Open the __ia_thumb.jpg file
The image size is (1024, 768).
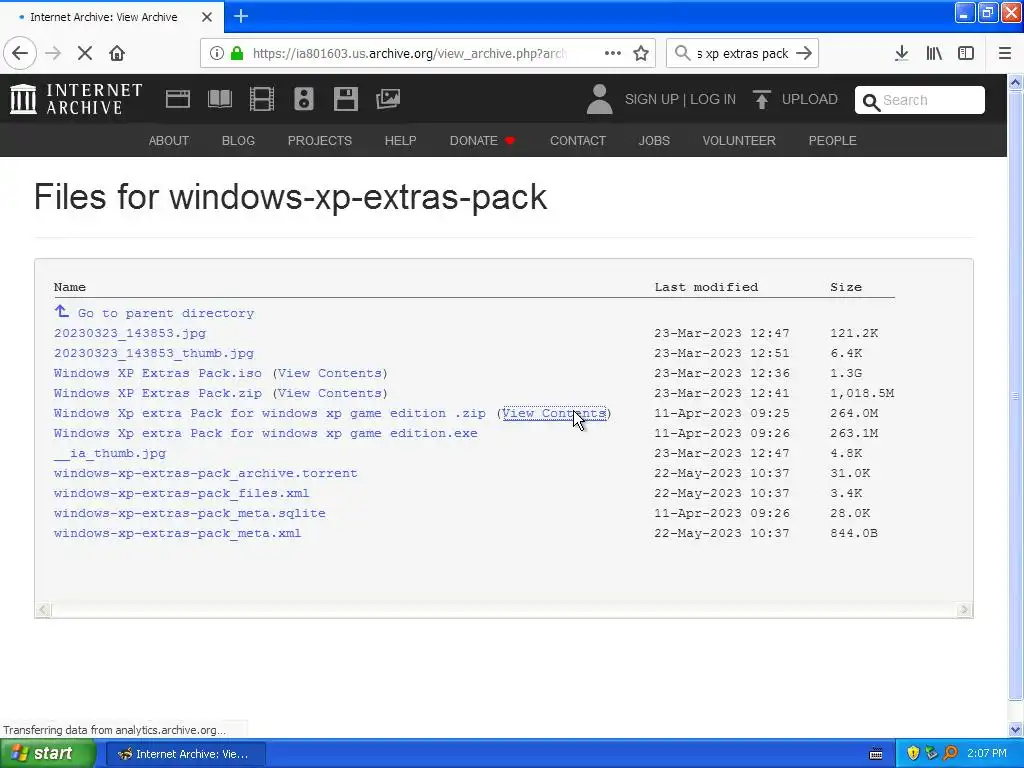click(x=110, y=453)
